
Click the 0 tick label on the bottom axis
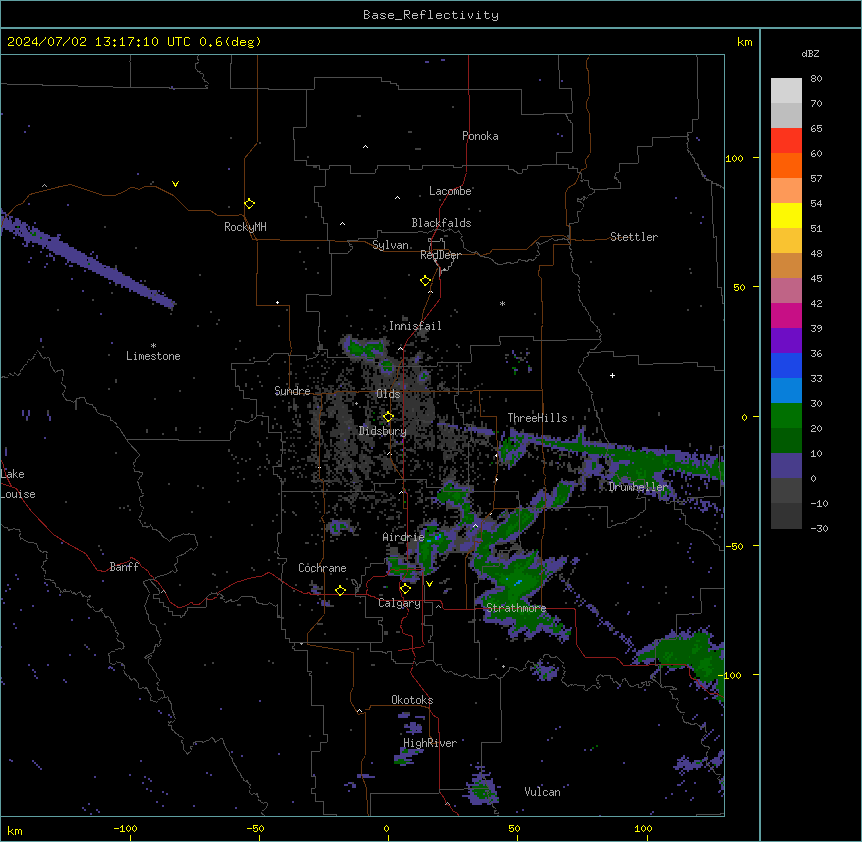(386, 828)
